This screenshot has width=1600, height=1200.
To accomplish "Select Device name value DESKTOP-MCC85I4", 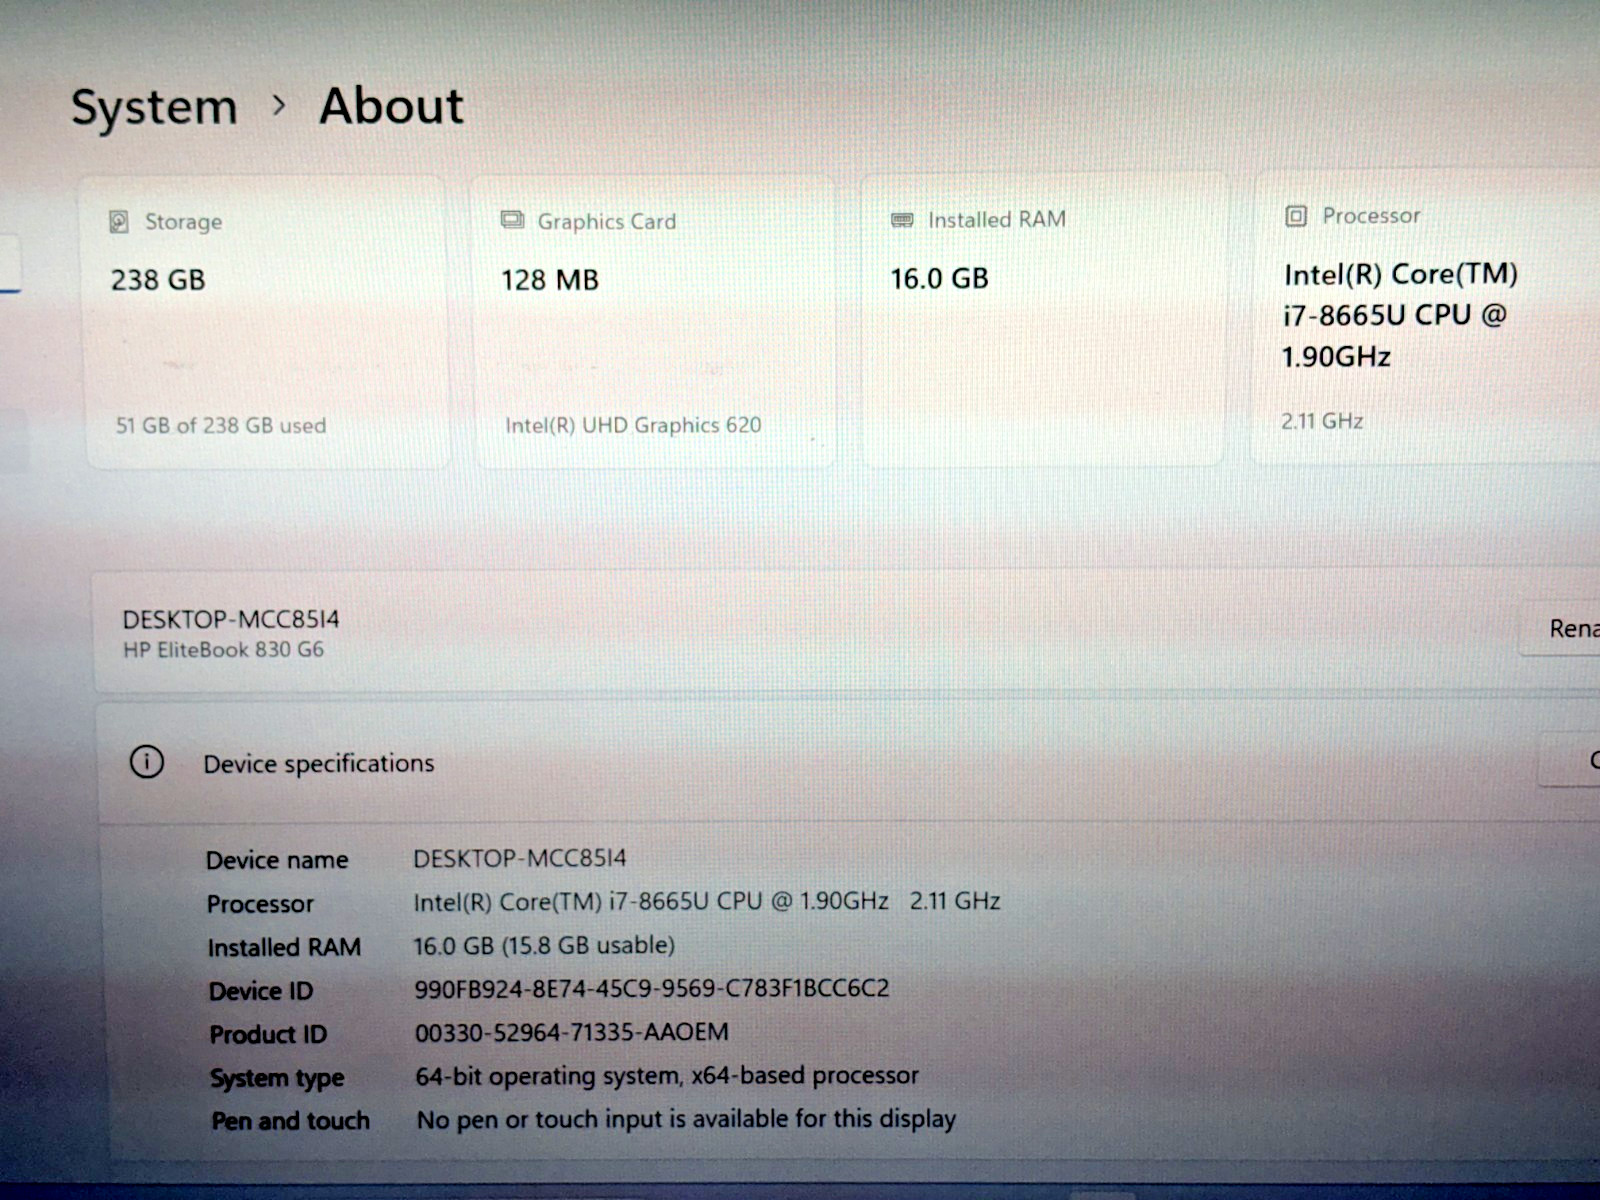I will pyautogui.click(x=520, y=858).
